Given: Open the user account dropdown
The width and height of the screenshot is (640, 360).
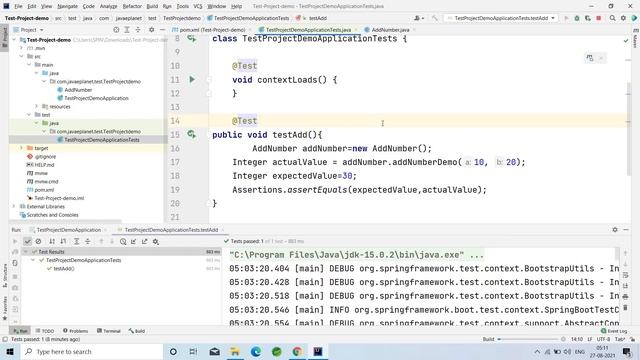Looking at the screenshot, I should (x=419, y=18).
